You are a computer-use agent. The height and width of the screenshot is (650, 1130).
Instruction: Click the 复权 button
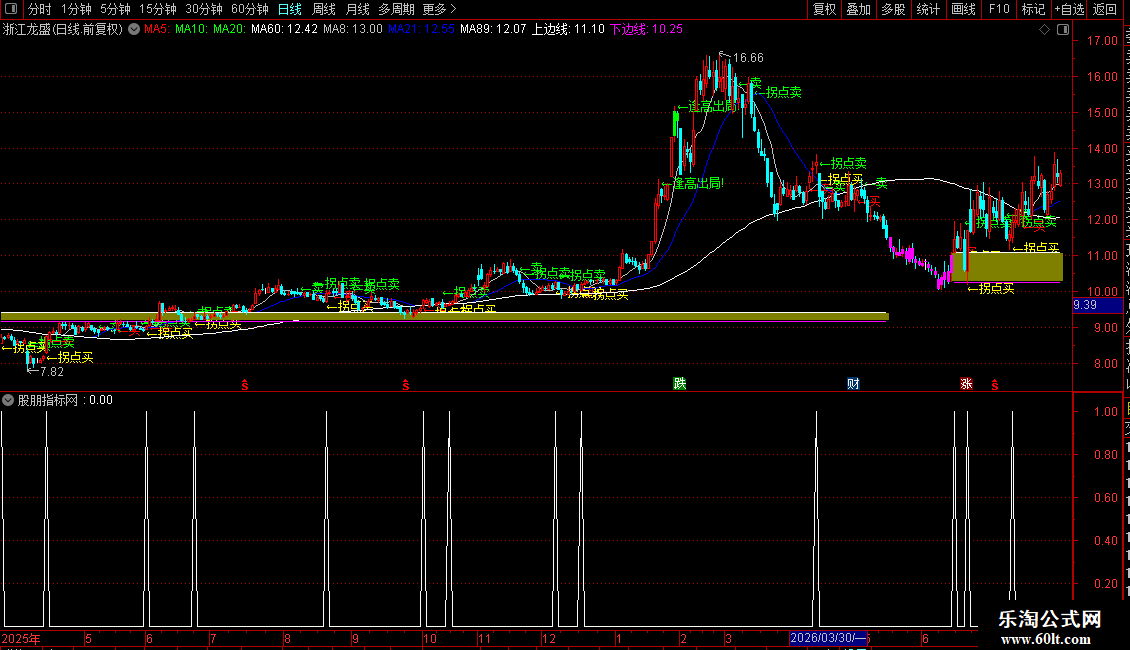click(824, 9)
